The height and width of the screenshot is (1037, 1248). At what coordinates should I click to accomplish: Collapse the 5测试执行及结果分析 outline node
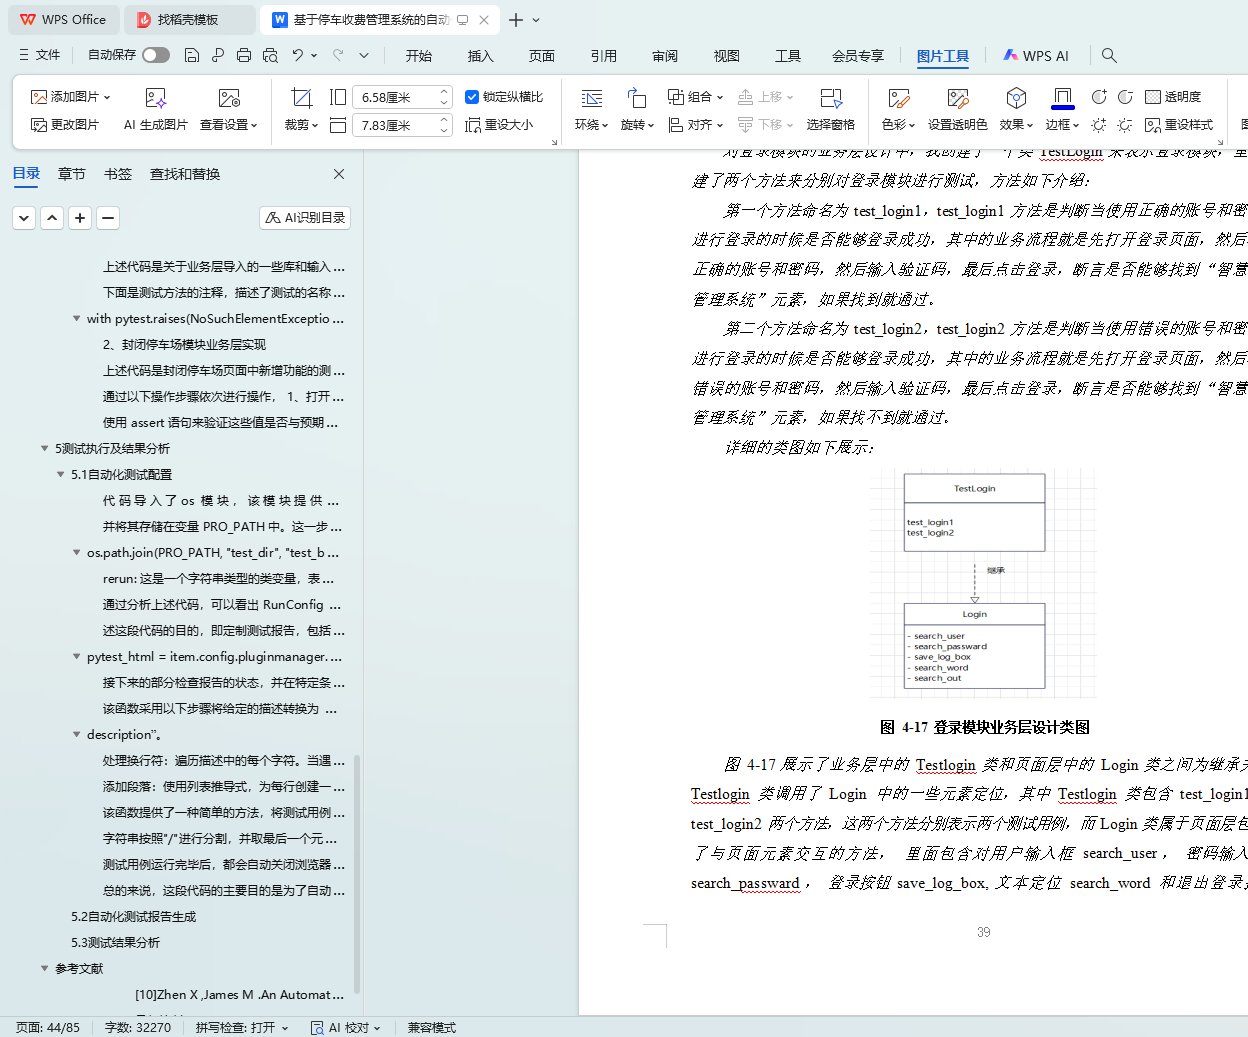[x=44, y=449]
